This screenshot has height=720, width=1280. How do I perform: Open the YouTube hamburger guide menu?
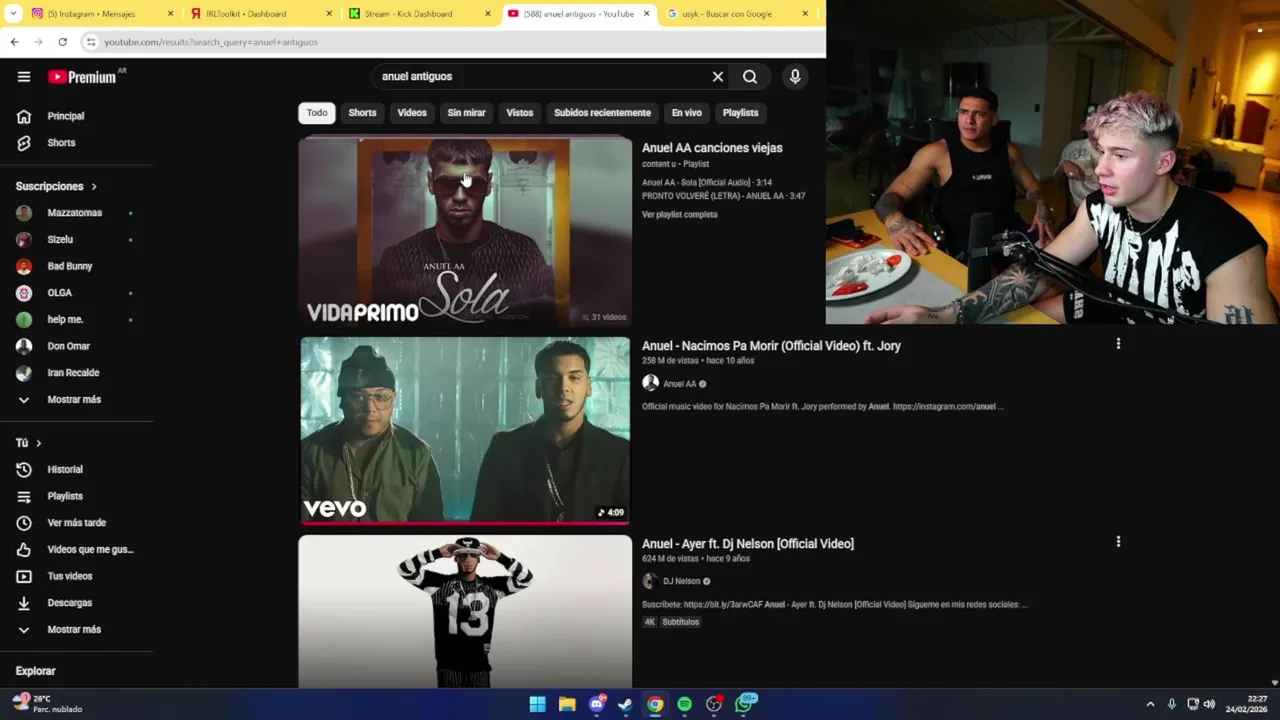24,76
